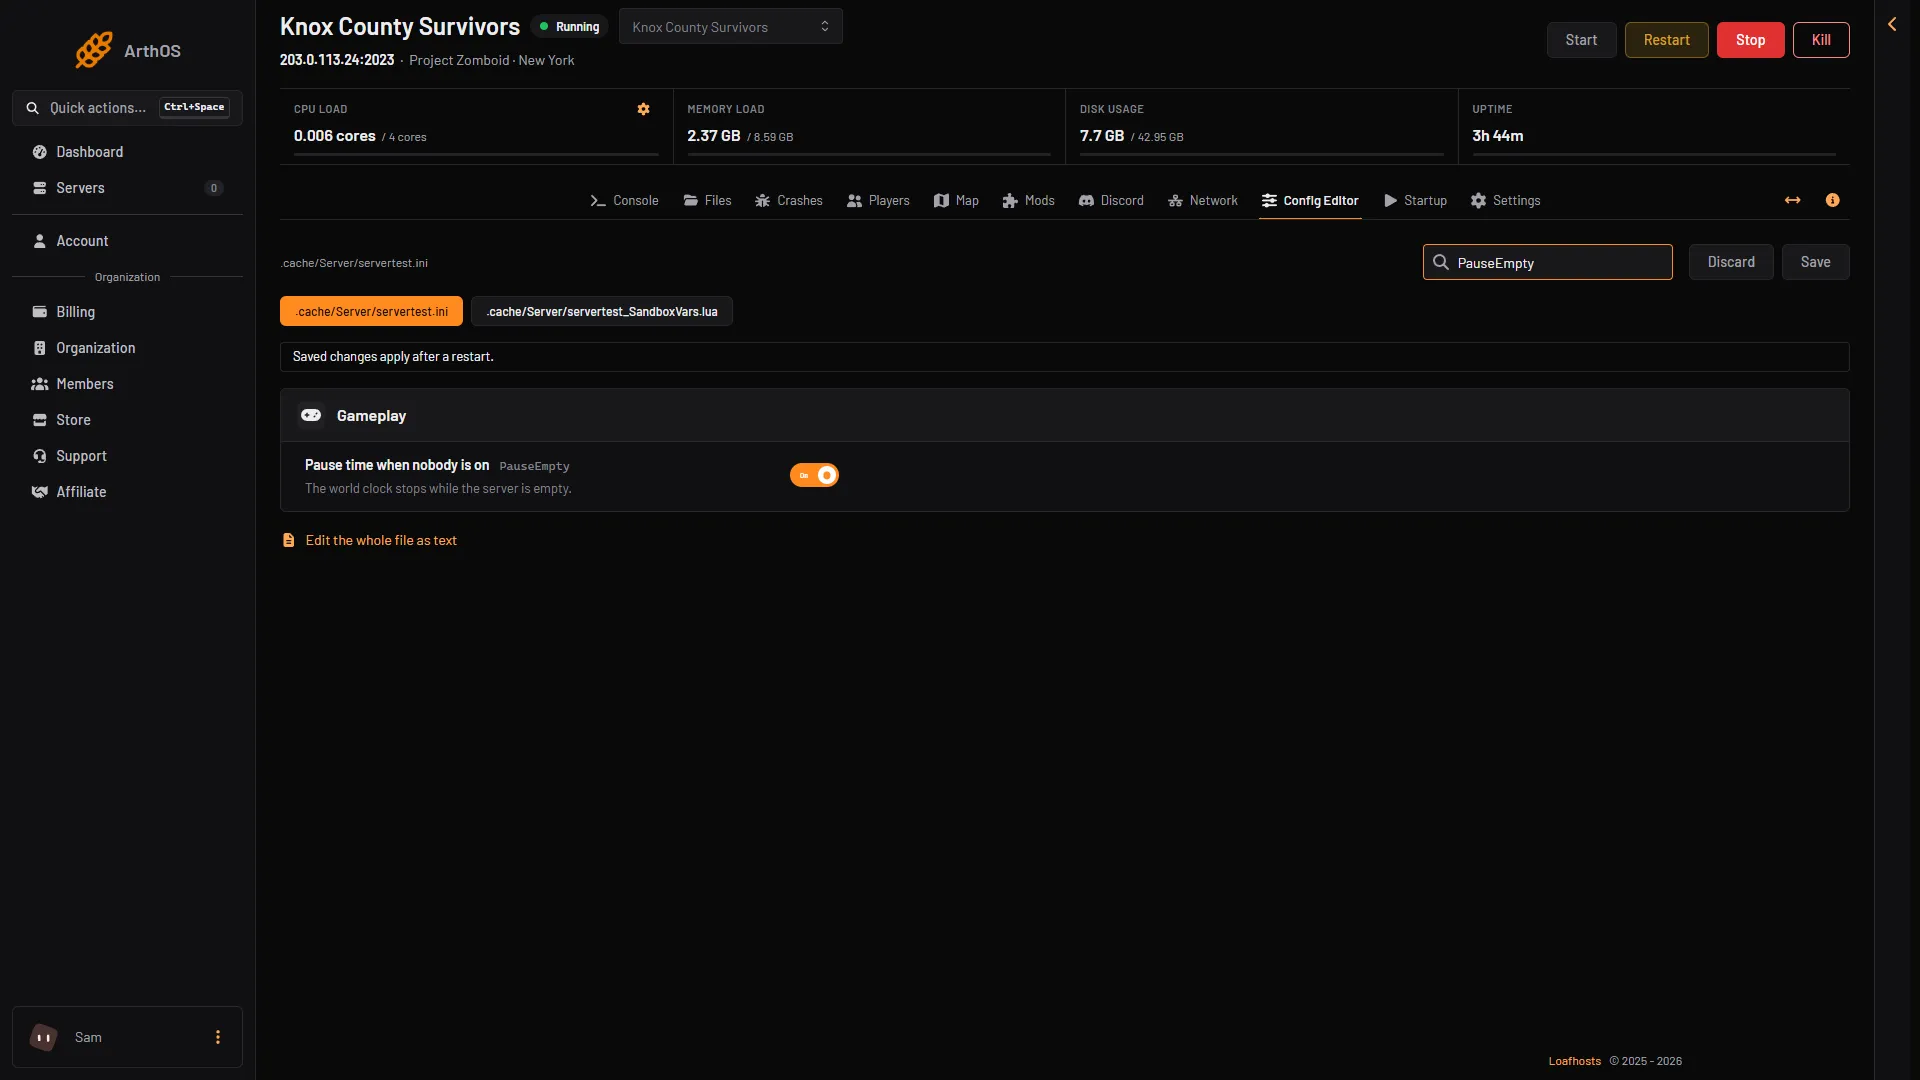Image resolution: width=1920 pixels, height=1080 pixels.
Task: Switch to the Mods tab
Action: [1029, 200]
